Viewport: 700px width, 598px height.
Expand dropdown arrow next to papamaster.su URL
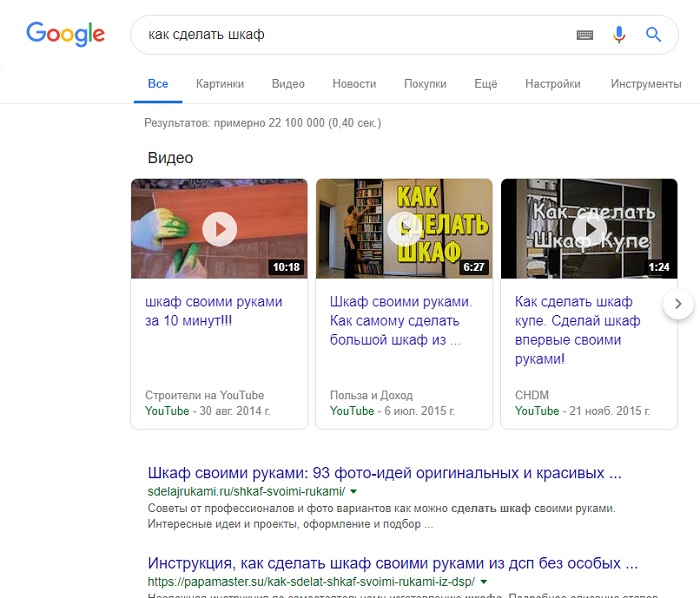[x=484, y=581]
